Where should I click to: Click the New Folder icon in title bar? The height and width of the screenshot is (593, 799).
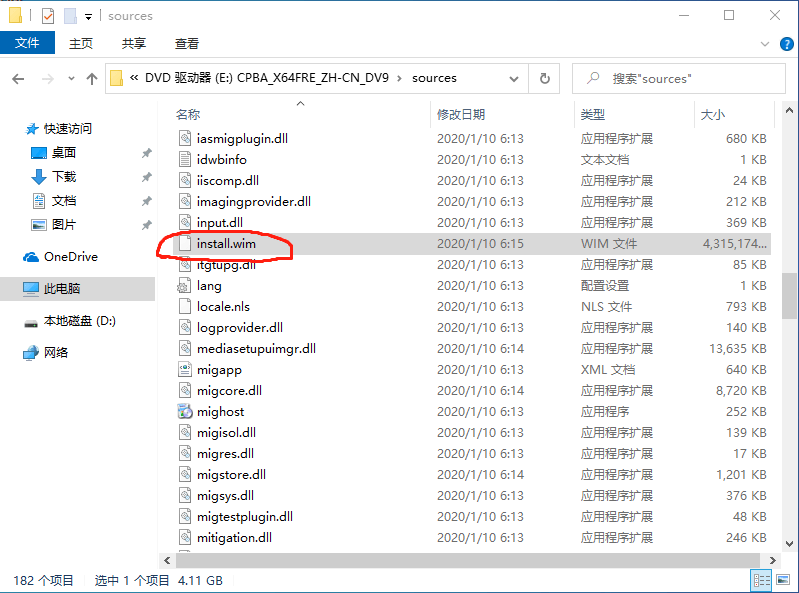point(70,15)
